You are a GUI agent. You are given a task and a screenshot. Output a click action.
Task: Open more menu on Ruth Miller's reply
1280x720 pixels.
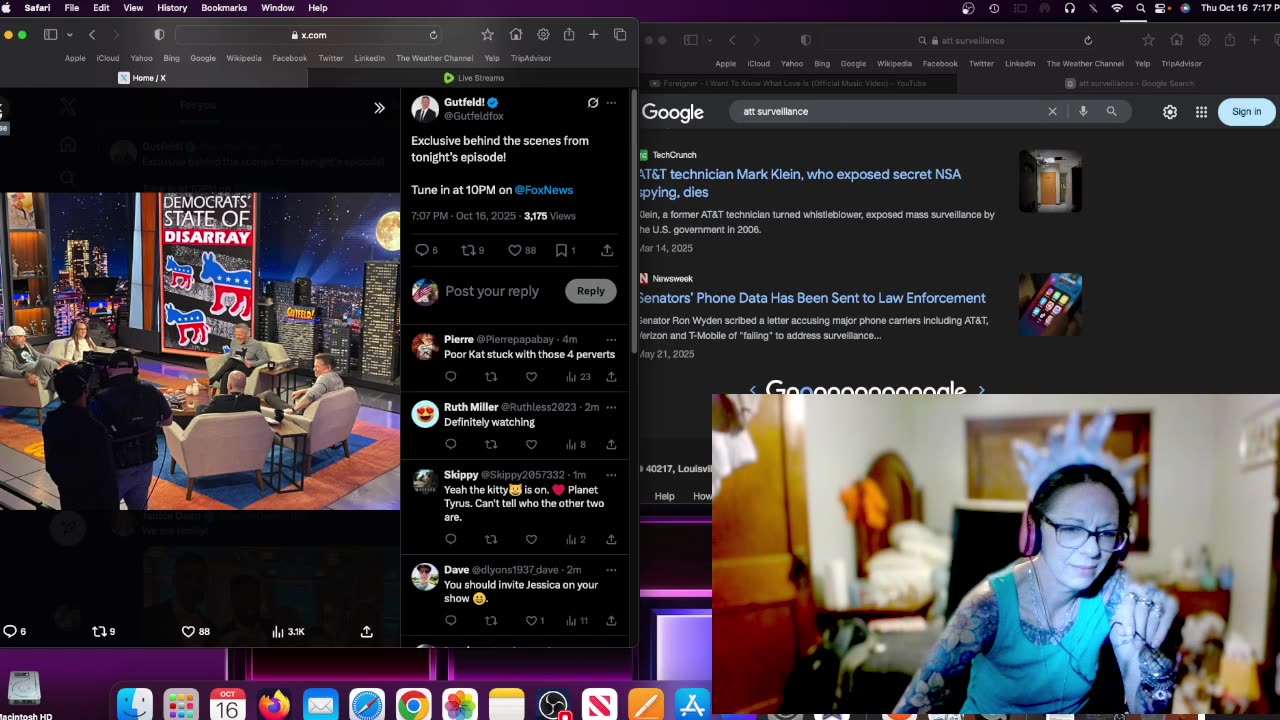tap(611, 407)
